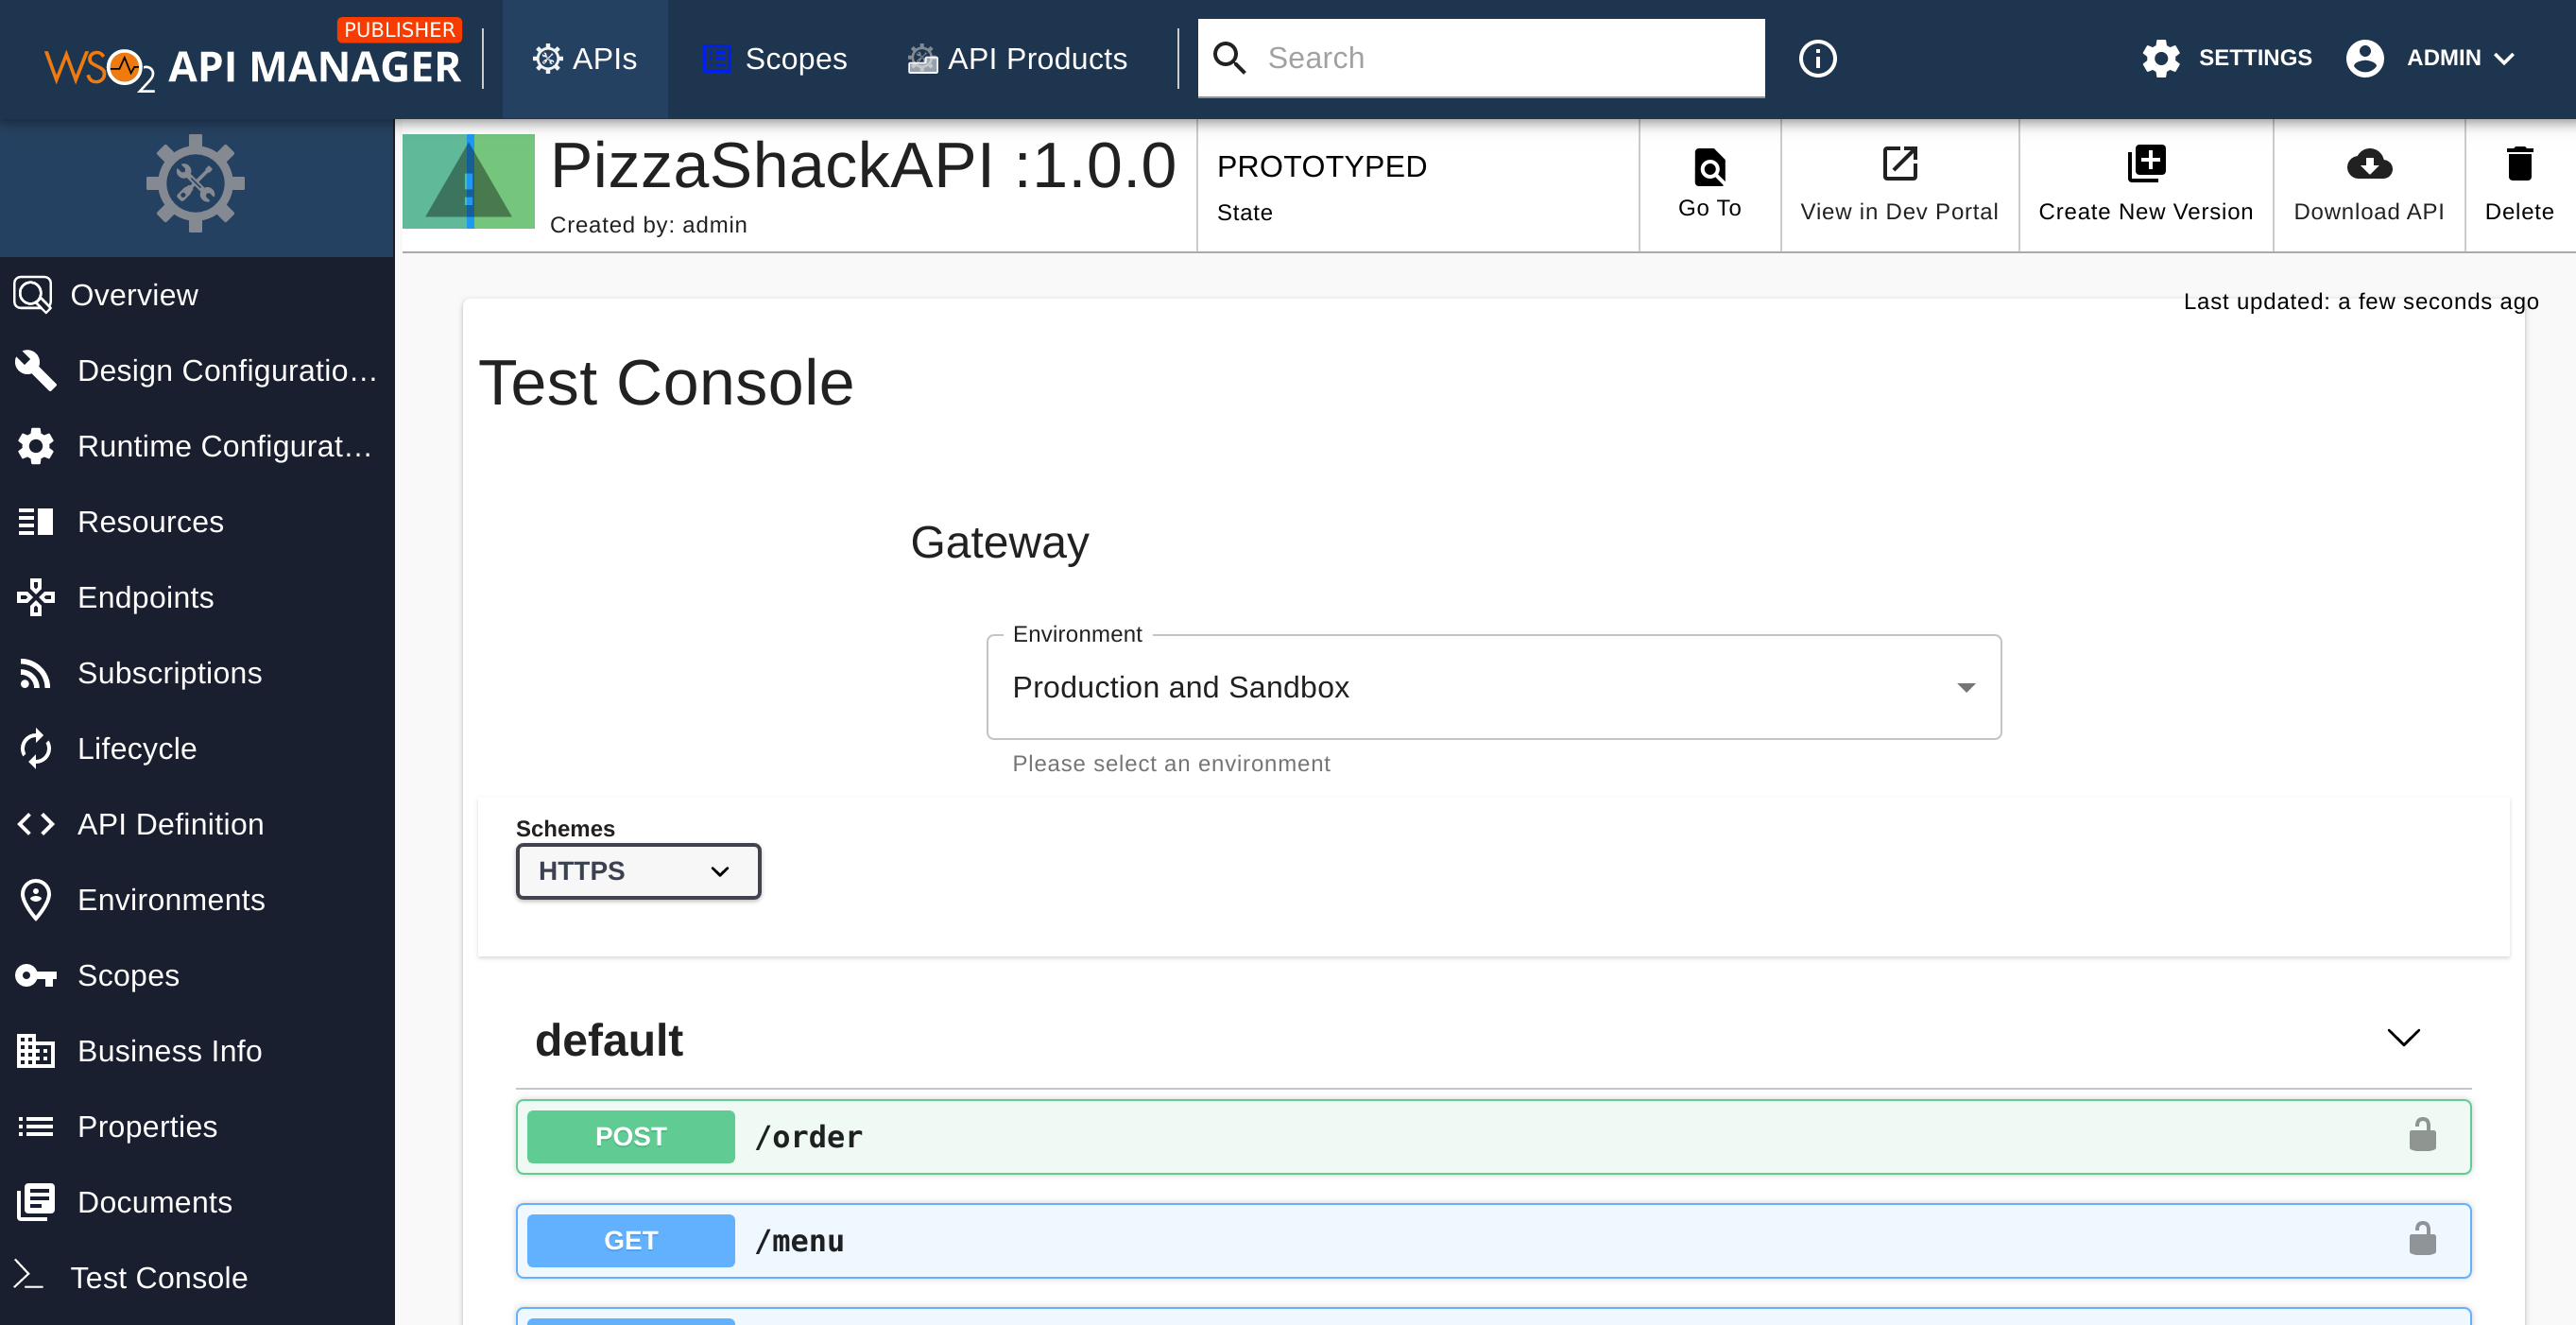Collapse the default resource group
Screen dimensions: 2576x1325
tap(2404, 1038)
